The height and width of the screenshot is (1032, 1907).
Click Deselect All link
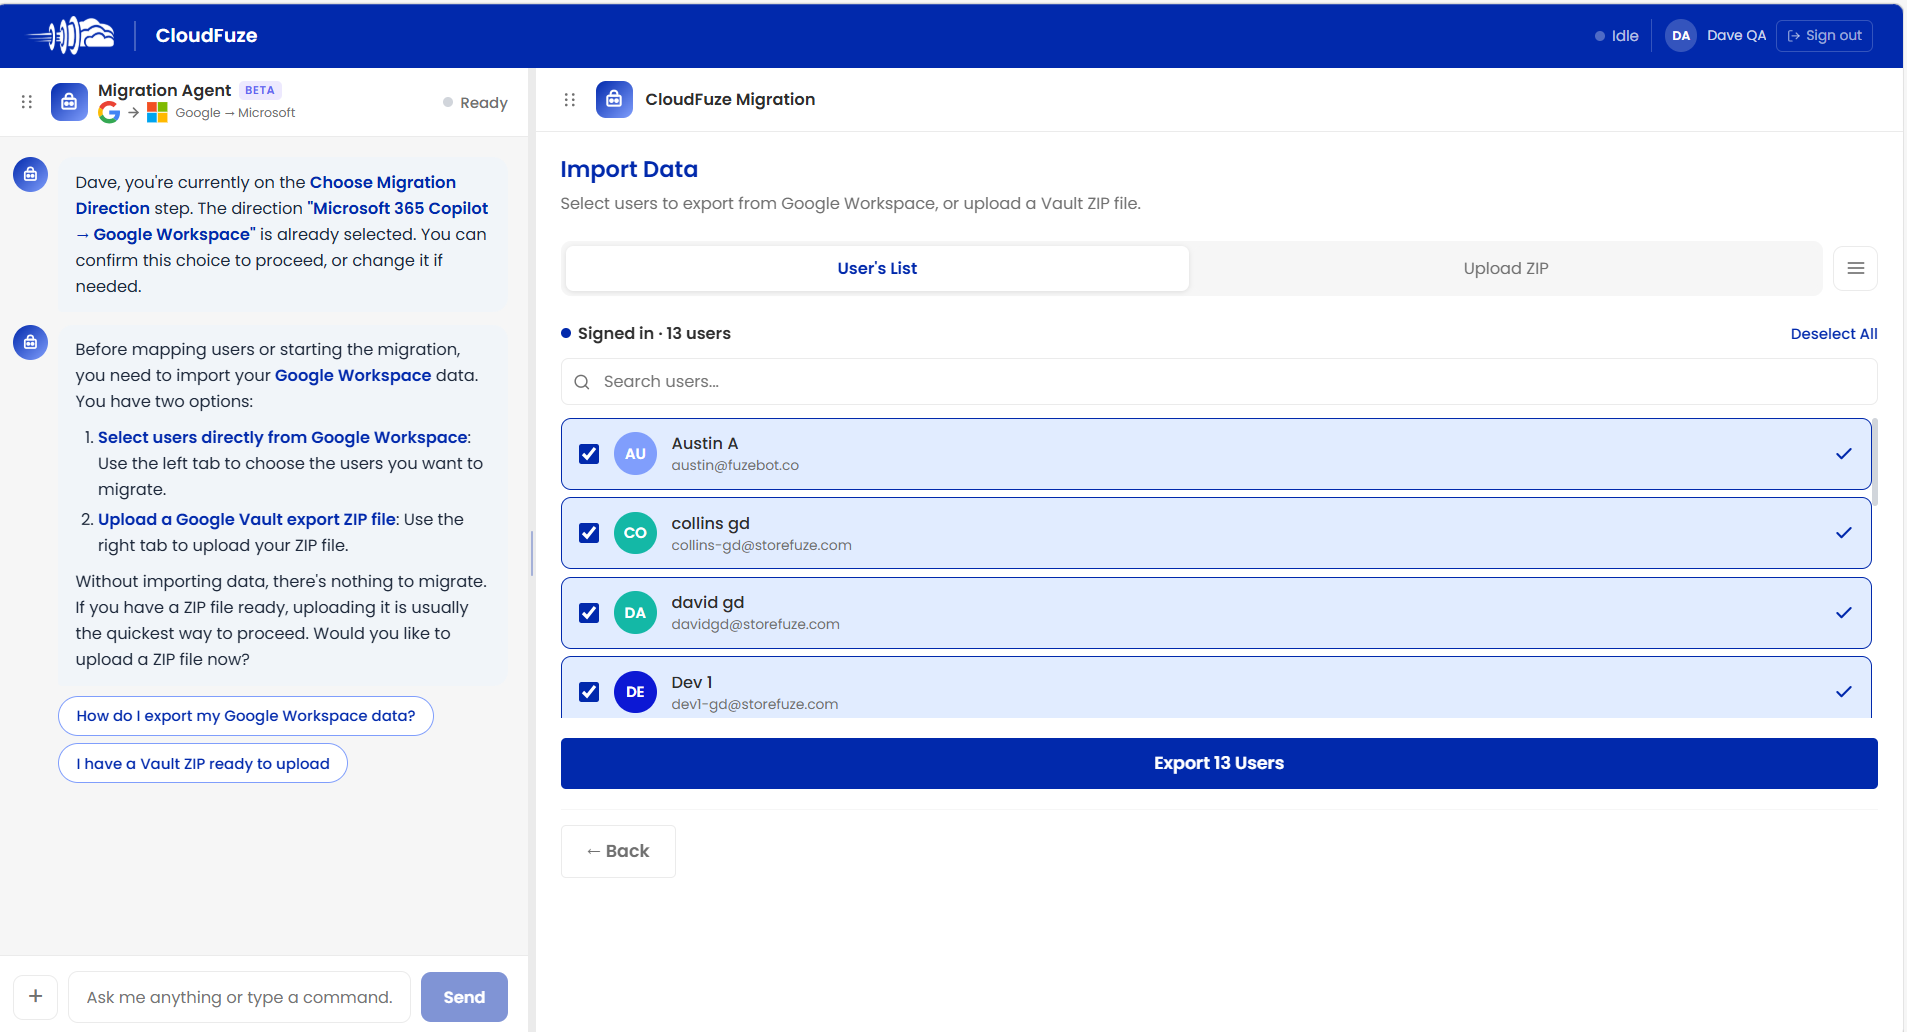(x=1833, y=334)
